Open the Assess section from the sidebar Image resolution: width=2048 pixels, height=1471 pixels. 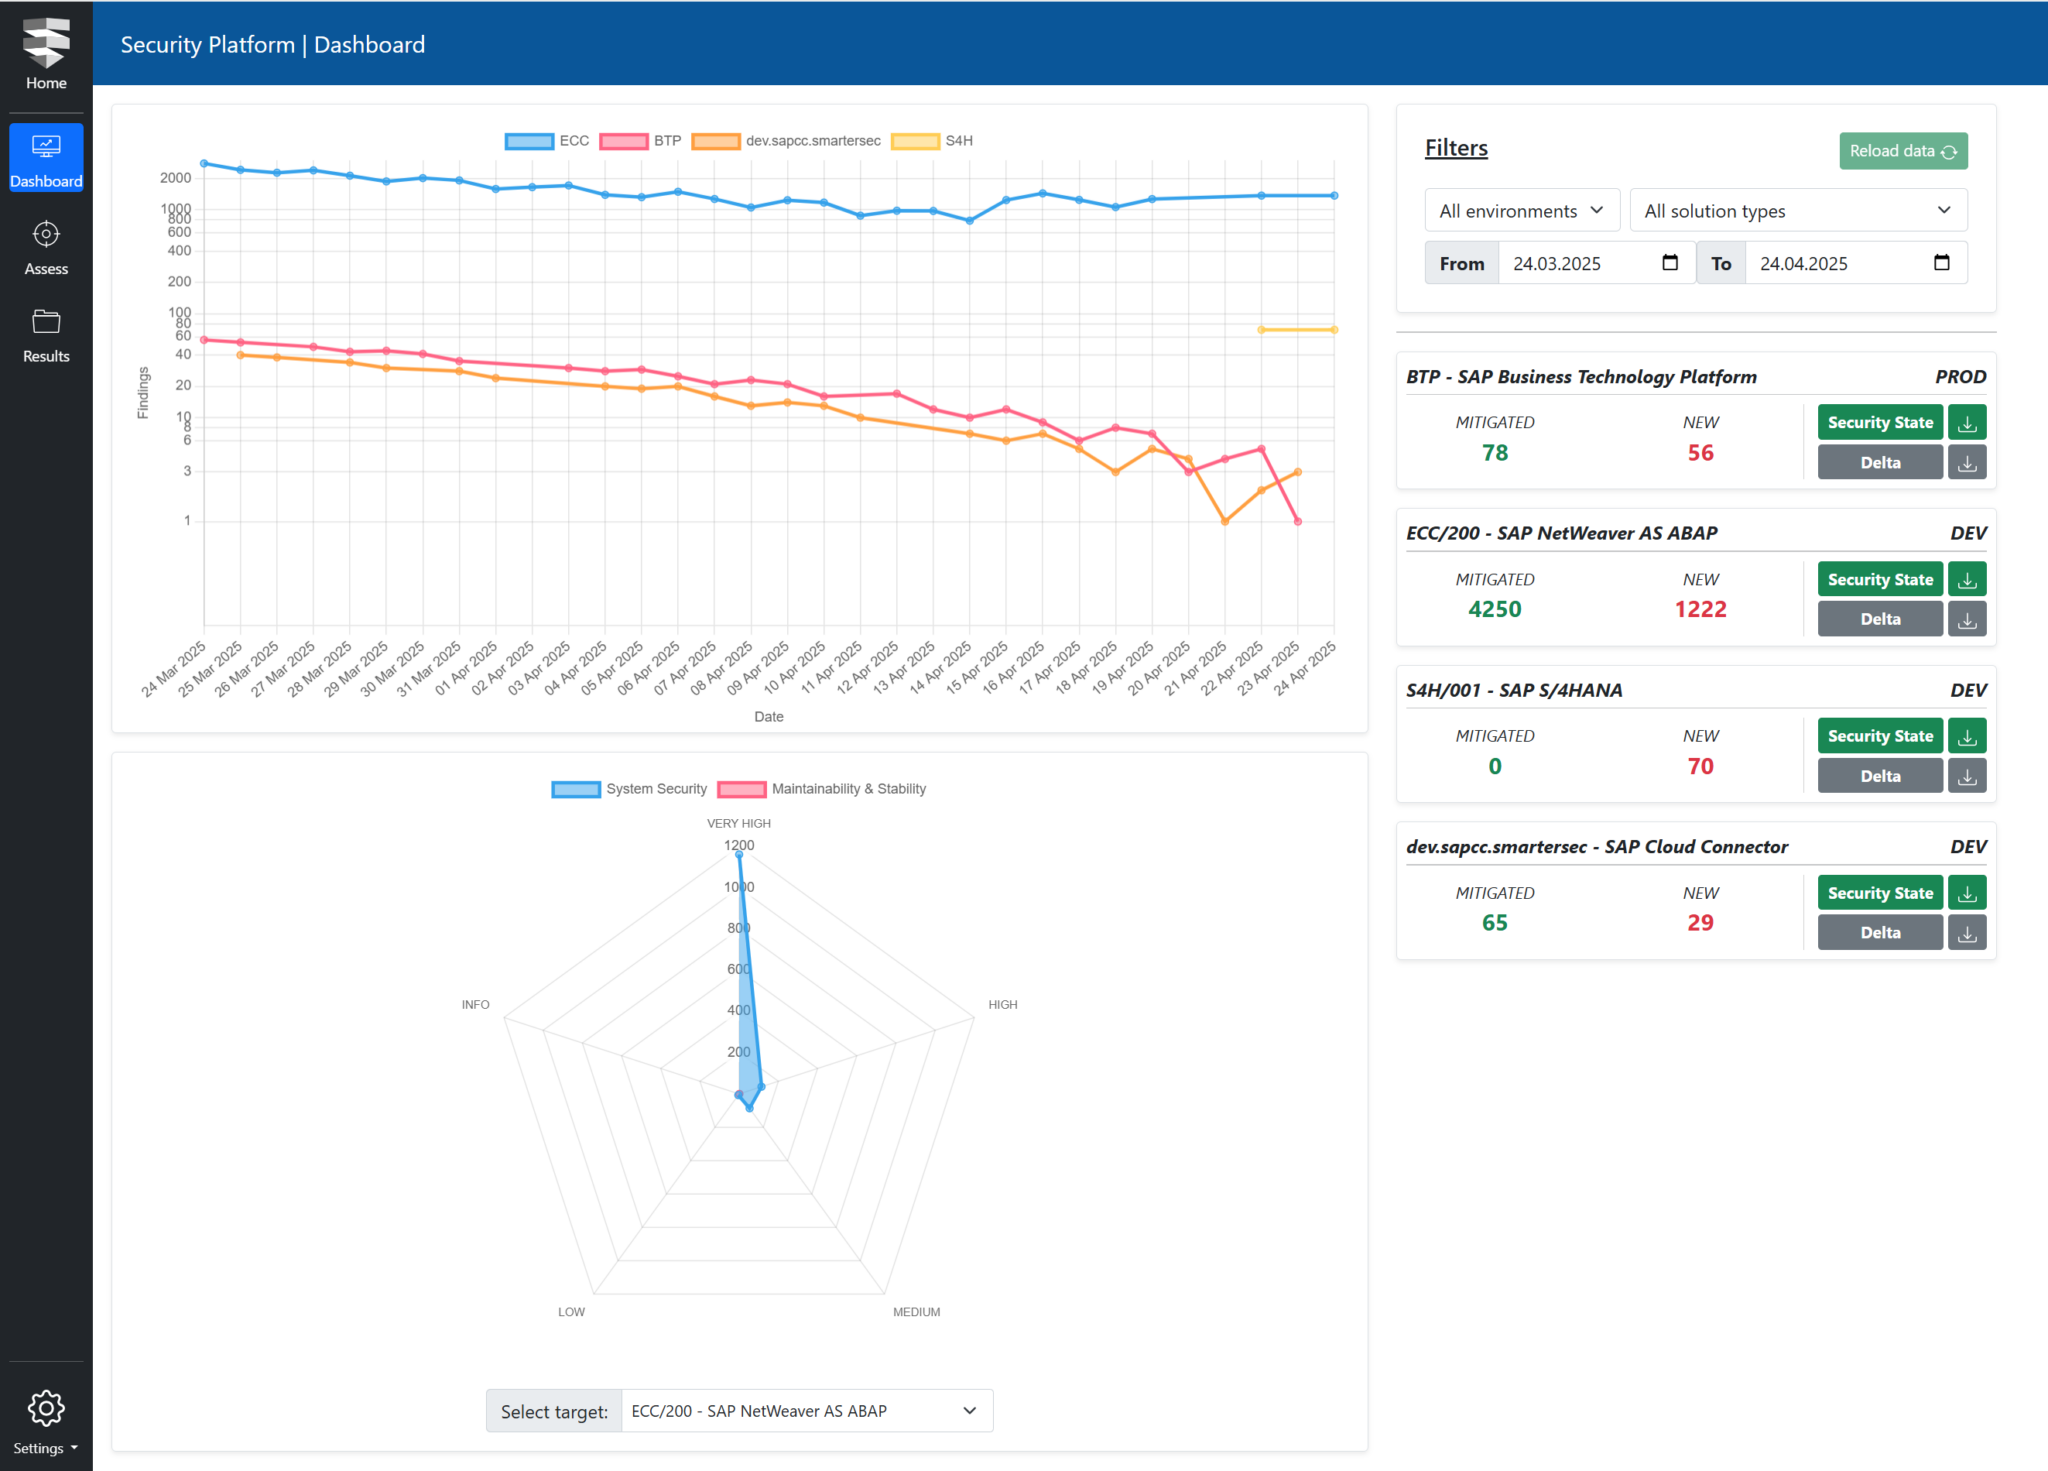click(46, 245)
